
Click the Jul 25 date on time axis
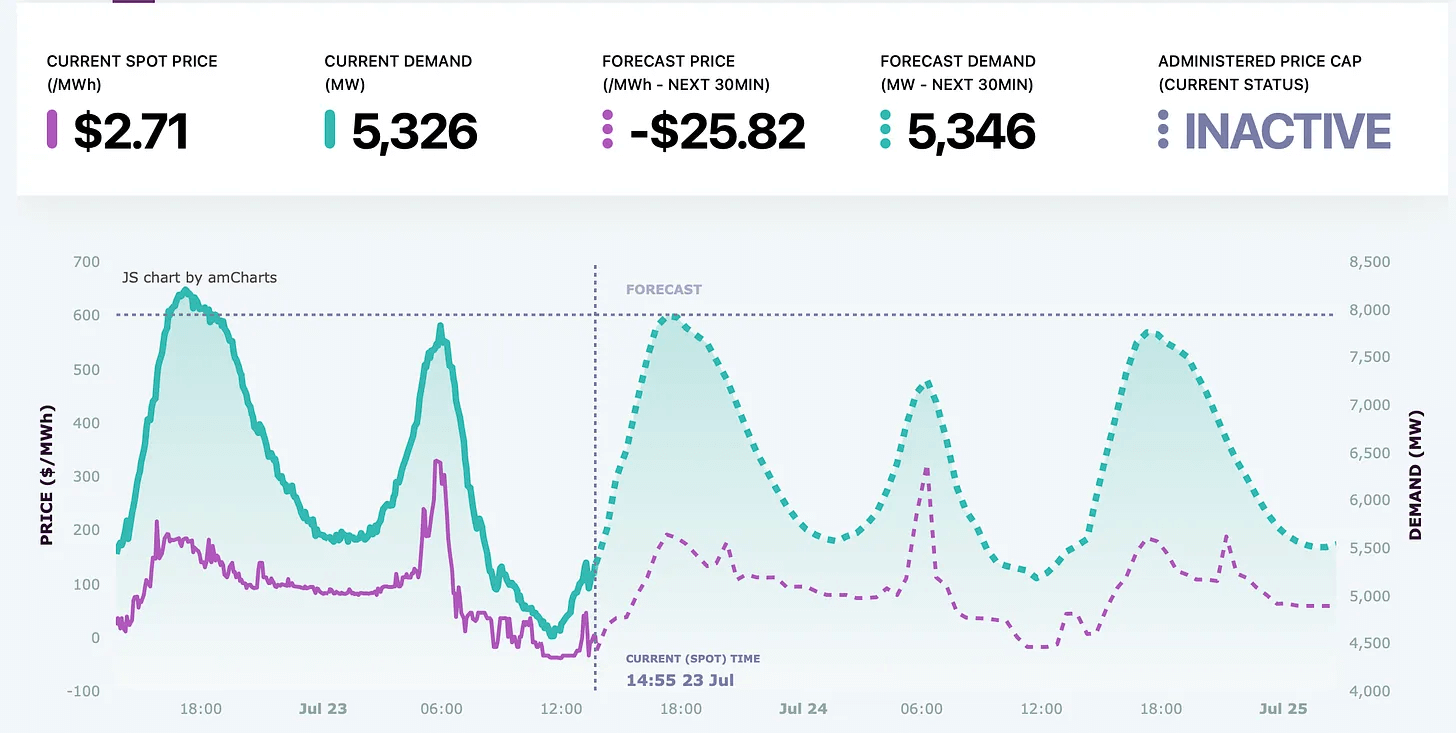coord(1283,709)
